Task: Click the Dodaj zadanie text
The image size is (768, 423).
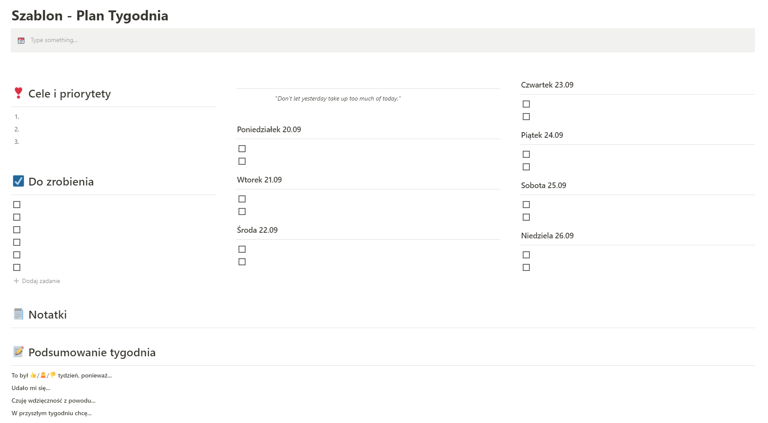Action: 41,281
